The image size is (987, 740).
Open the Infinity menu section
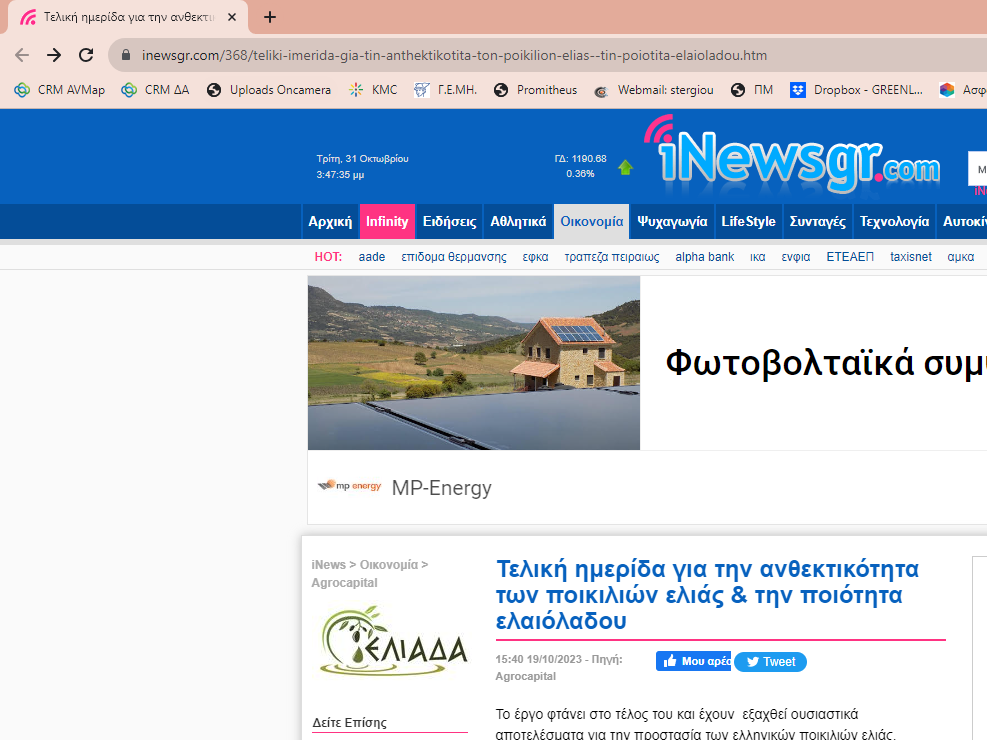(x=387, y=222)
